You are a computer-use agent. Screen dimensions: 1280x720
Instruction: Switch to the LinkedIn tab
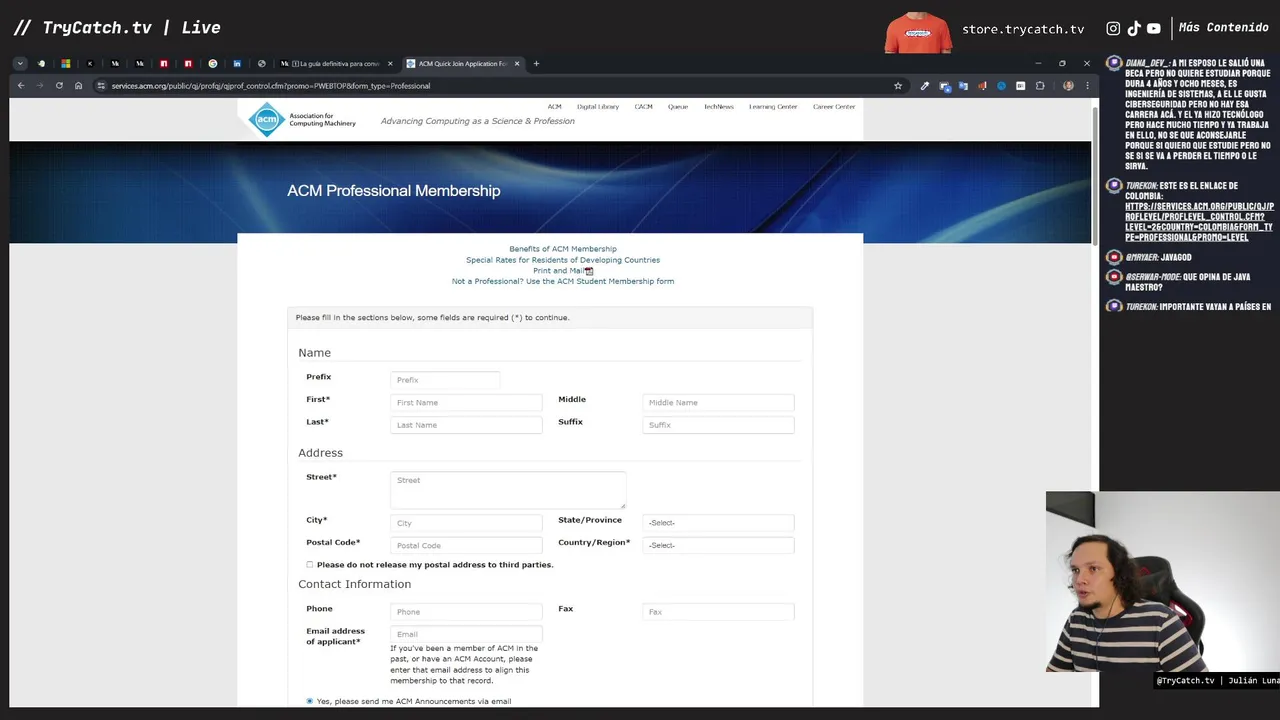coord(237,64)
